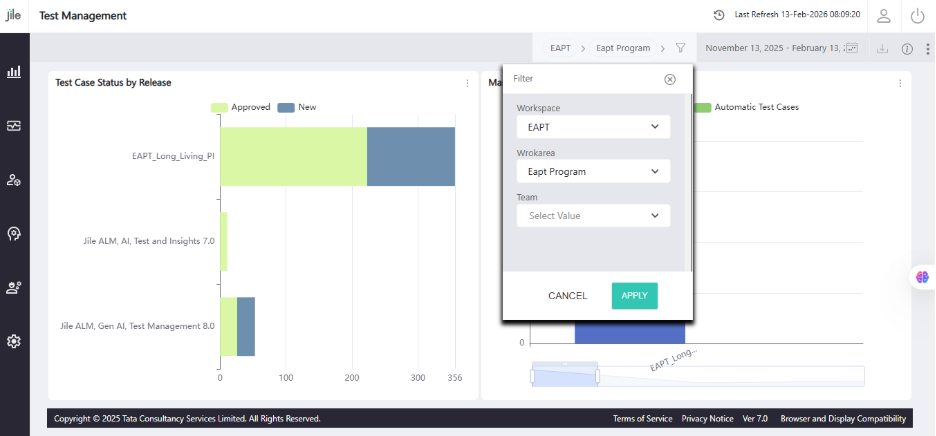The image size is (936, 436).
Task: Click the blue New bar for EAPT_Long_Living_PI
Action: coord(411,156)
